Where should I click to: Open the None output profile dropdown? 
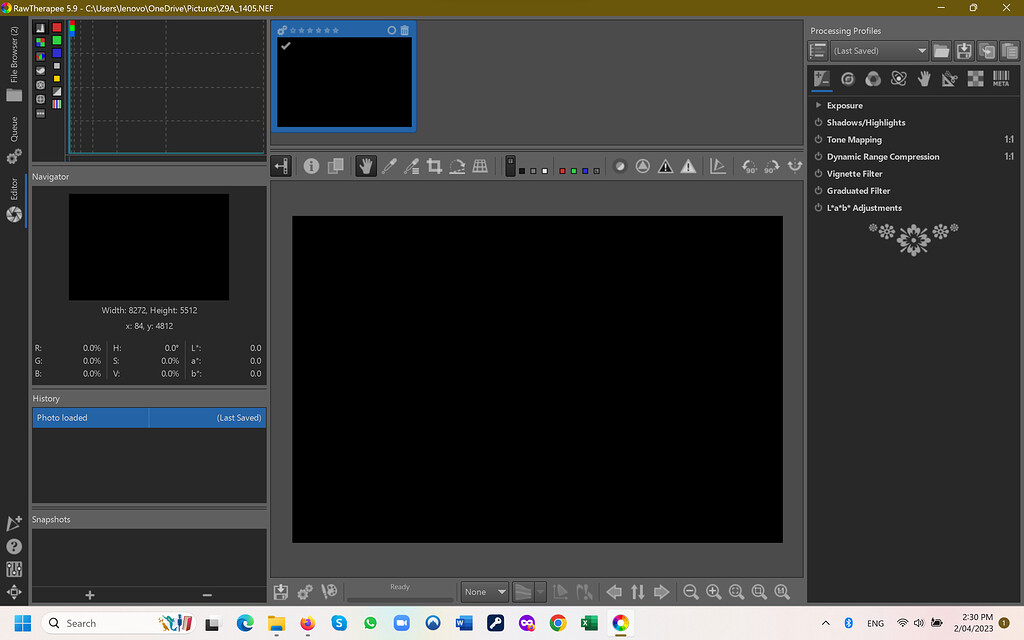tap(484, 591)
